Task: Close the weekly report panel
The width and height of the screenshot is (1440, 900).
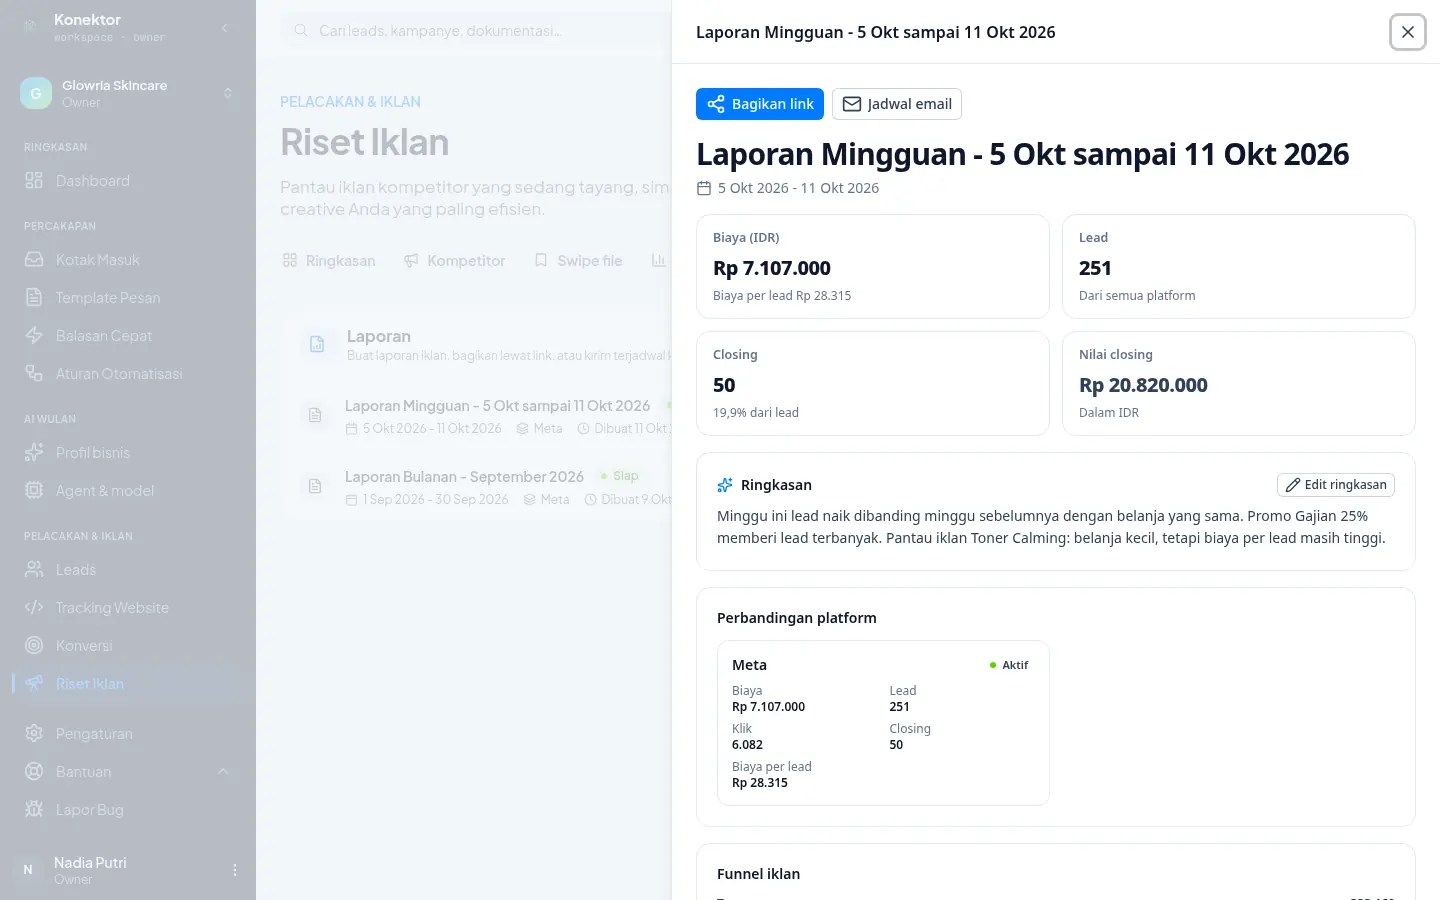Action: (1407, 32)
